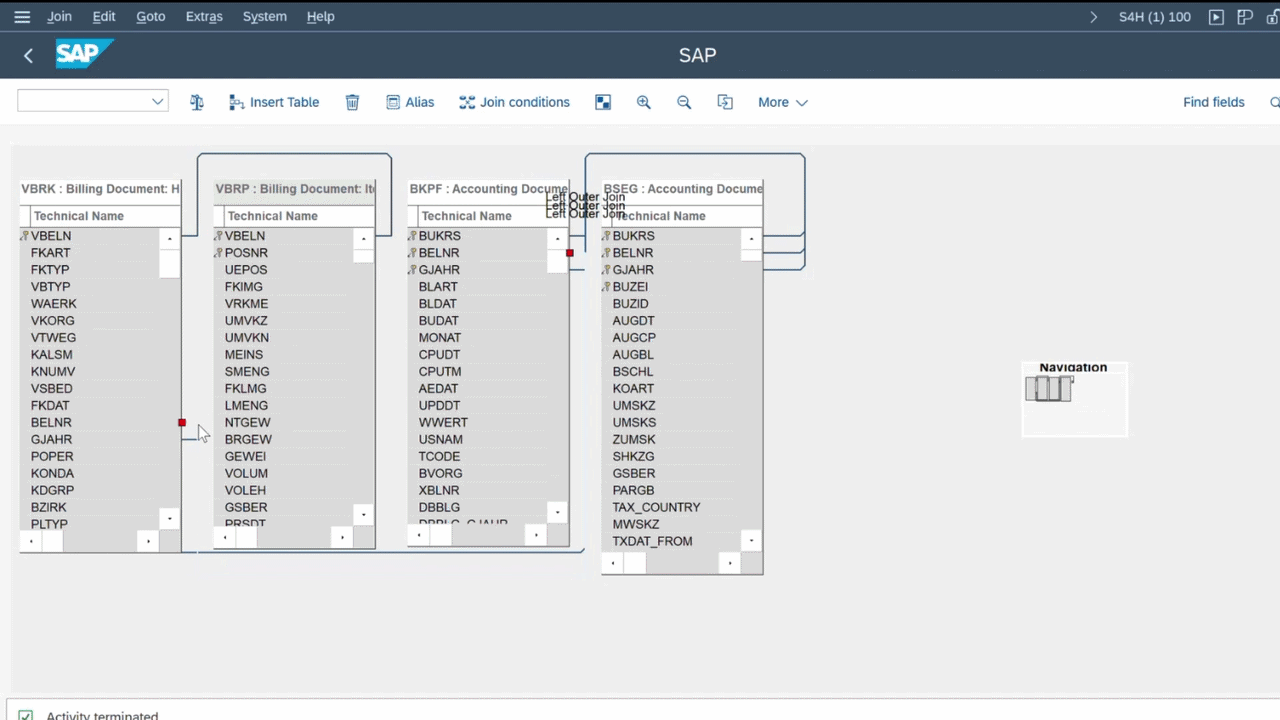
Task: Select TXDAT_FROM field in BSEG table
Action: pos(652,542)
